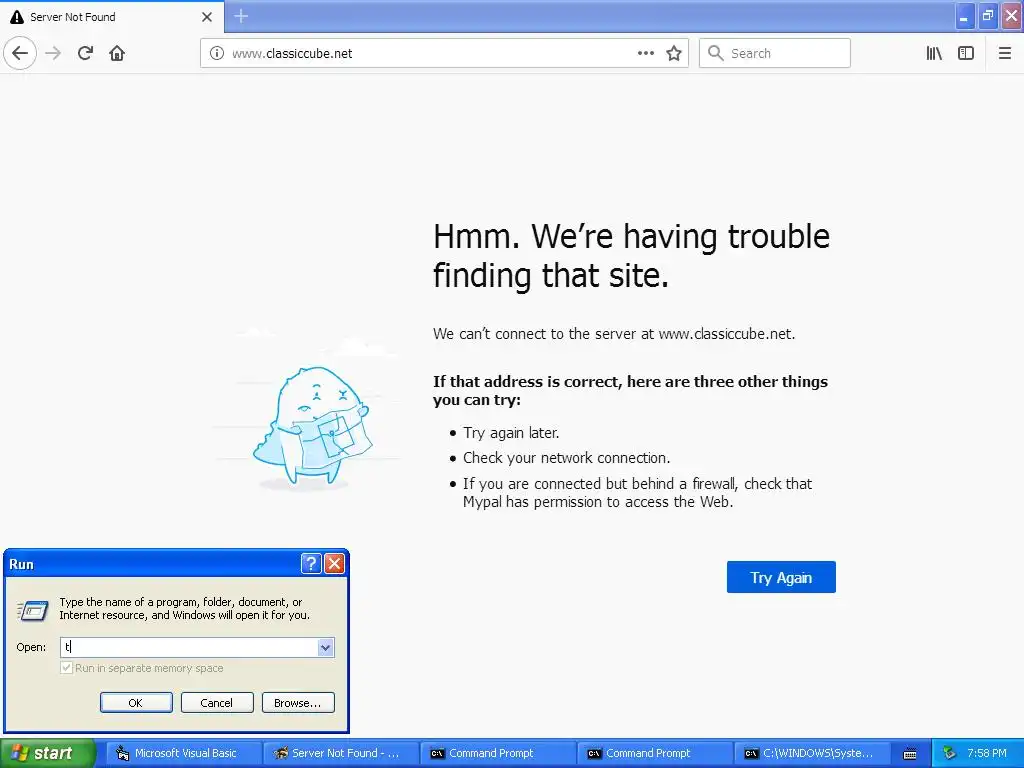The height and width of the screenshot is (768, 1024).
Task: Click the 7:58 PM clock
Action: [987, 753]
